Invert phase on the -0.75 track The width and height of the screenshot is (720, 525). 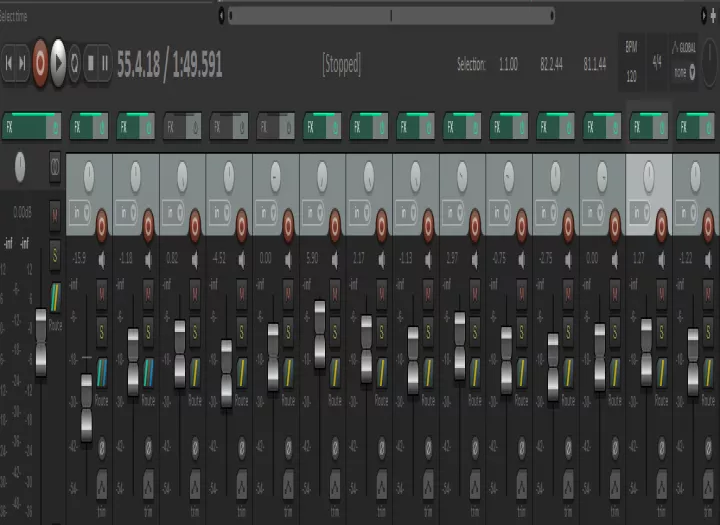(521, 446)
